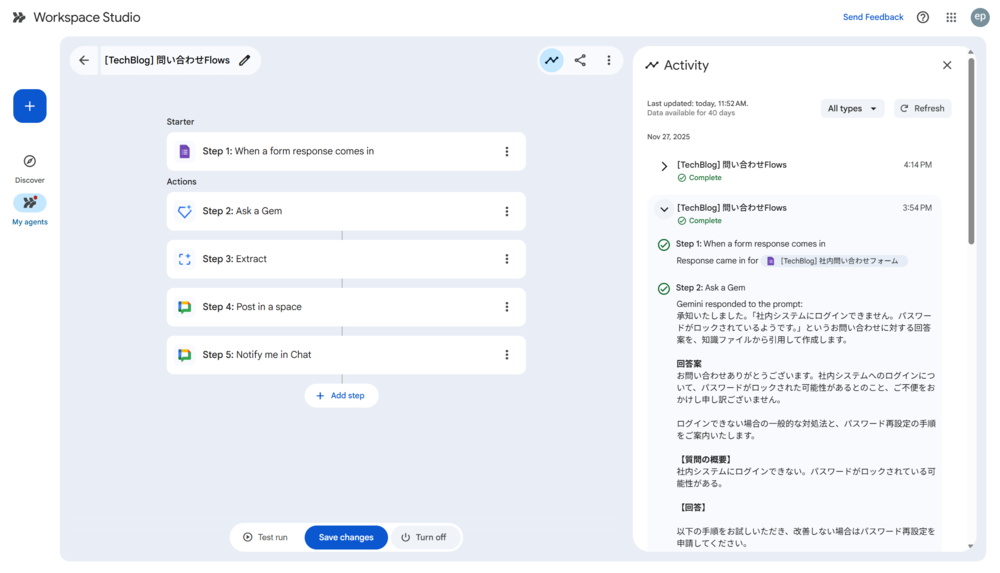
Task: Click the blue plus create button
Action: click(30, 106)
